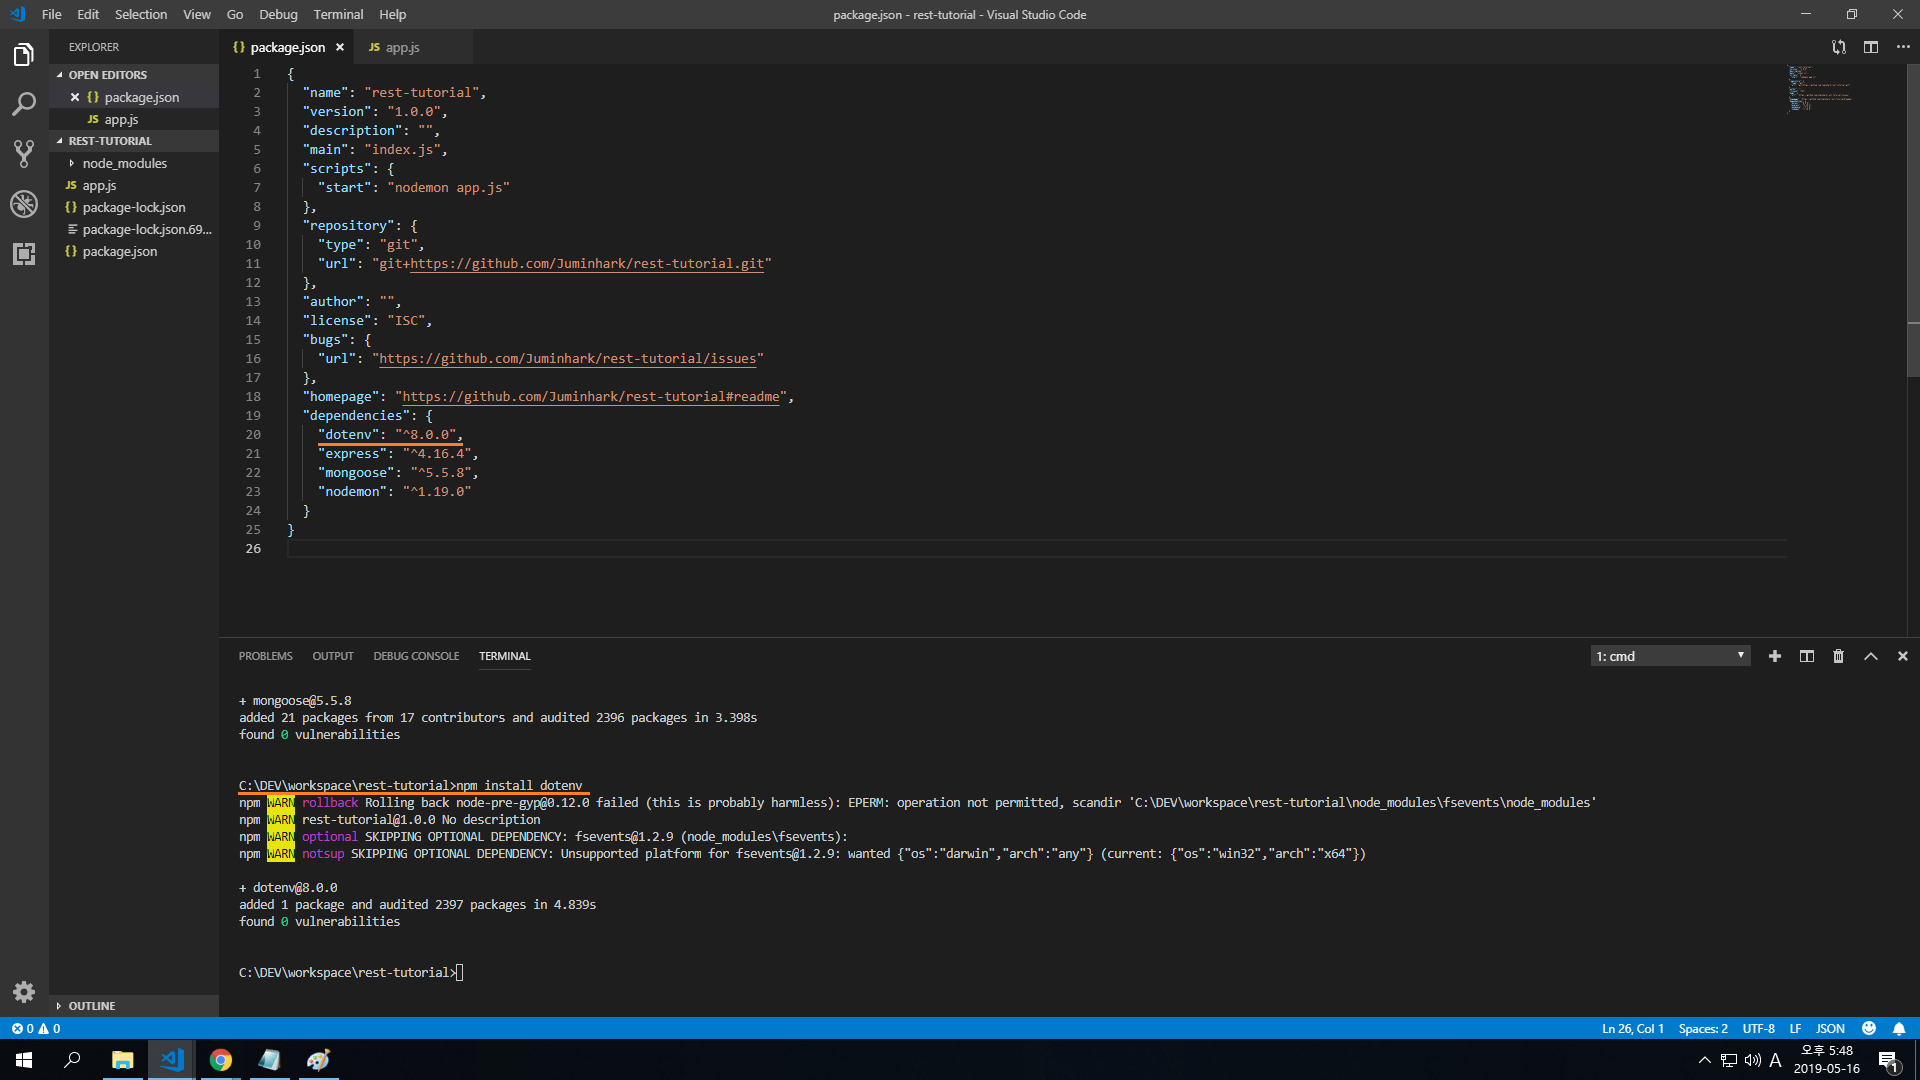The height and width of the screenshot is (1080, 1920).
Task: Kill the terminal with trash icon
Action: coord(1838,656)
